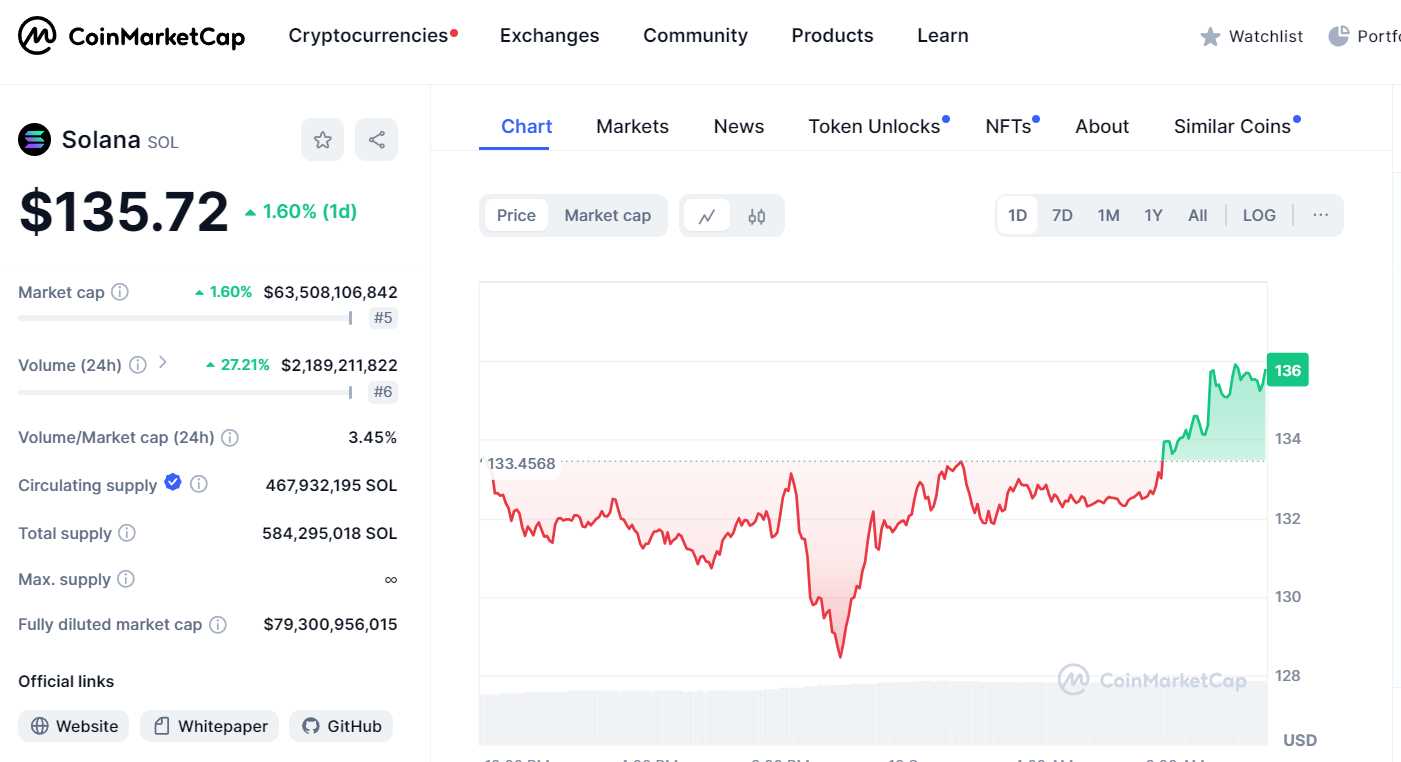The height and width of the screenshot is (762, 1401).
Task: Click the Market cap info icon
Action: coord(120,292)
